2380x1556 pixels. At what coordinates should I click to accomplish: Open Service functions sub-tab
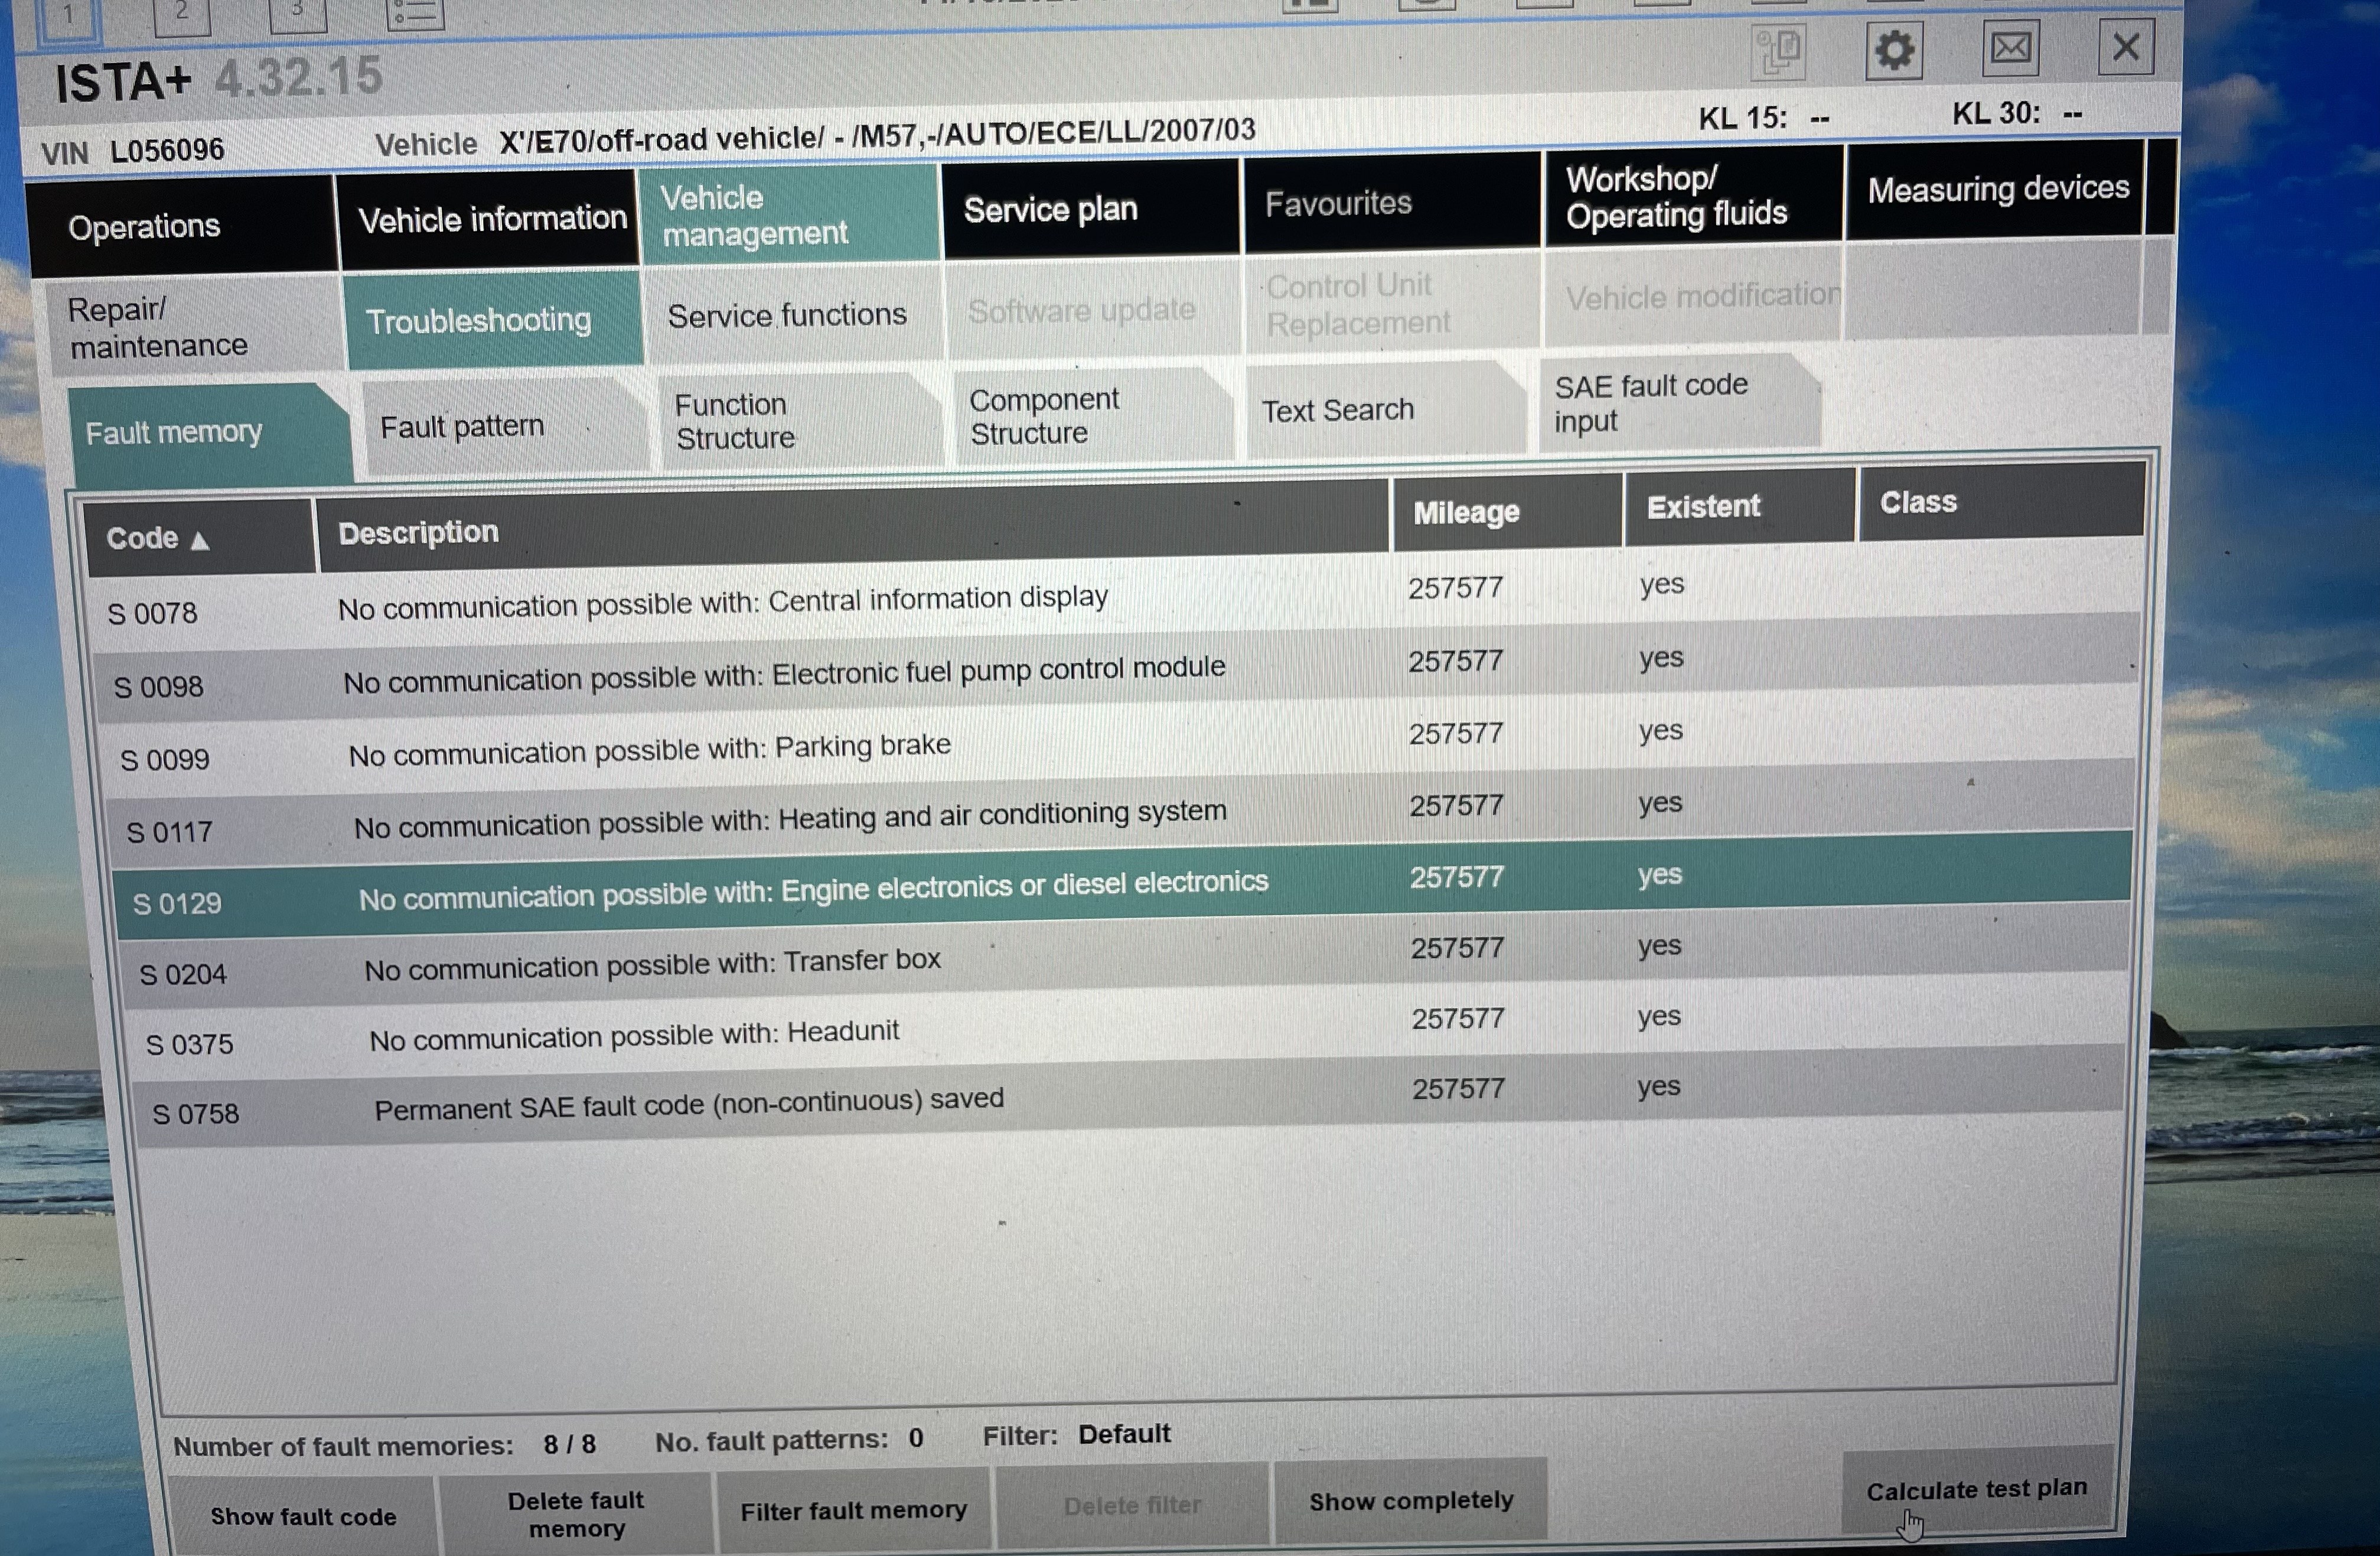coord(787,316)
